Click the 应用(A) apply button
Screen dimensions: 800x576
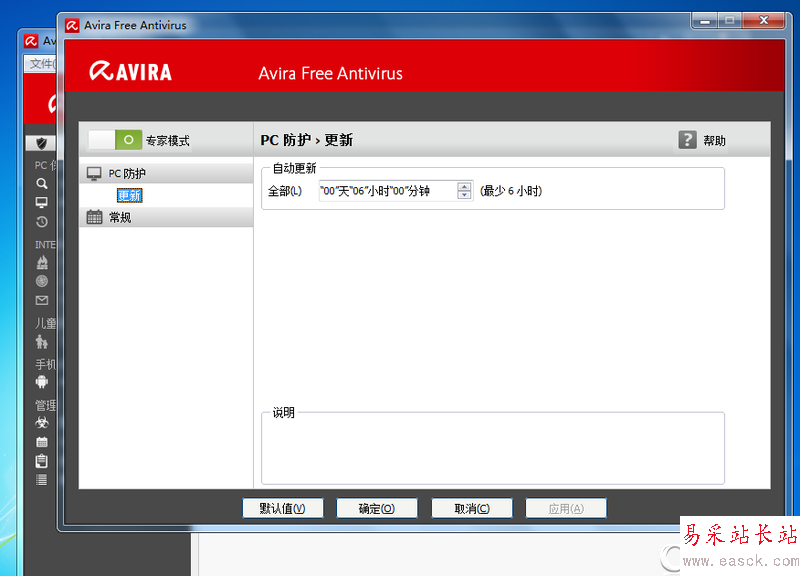pyautogui.click(x=566, y=508)
